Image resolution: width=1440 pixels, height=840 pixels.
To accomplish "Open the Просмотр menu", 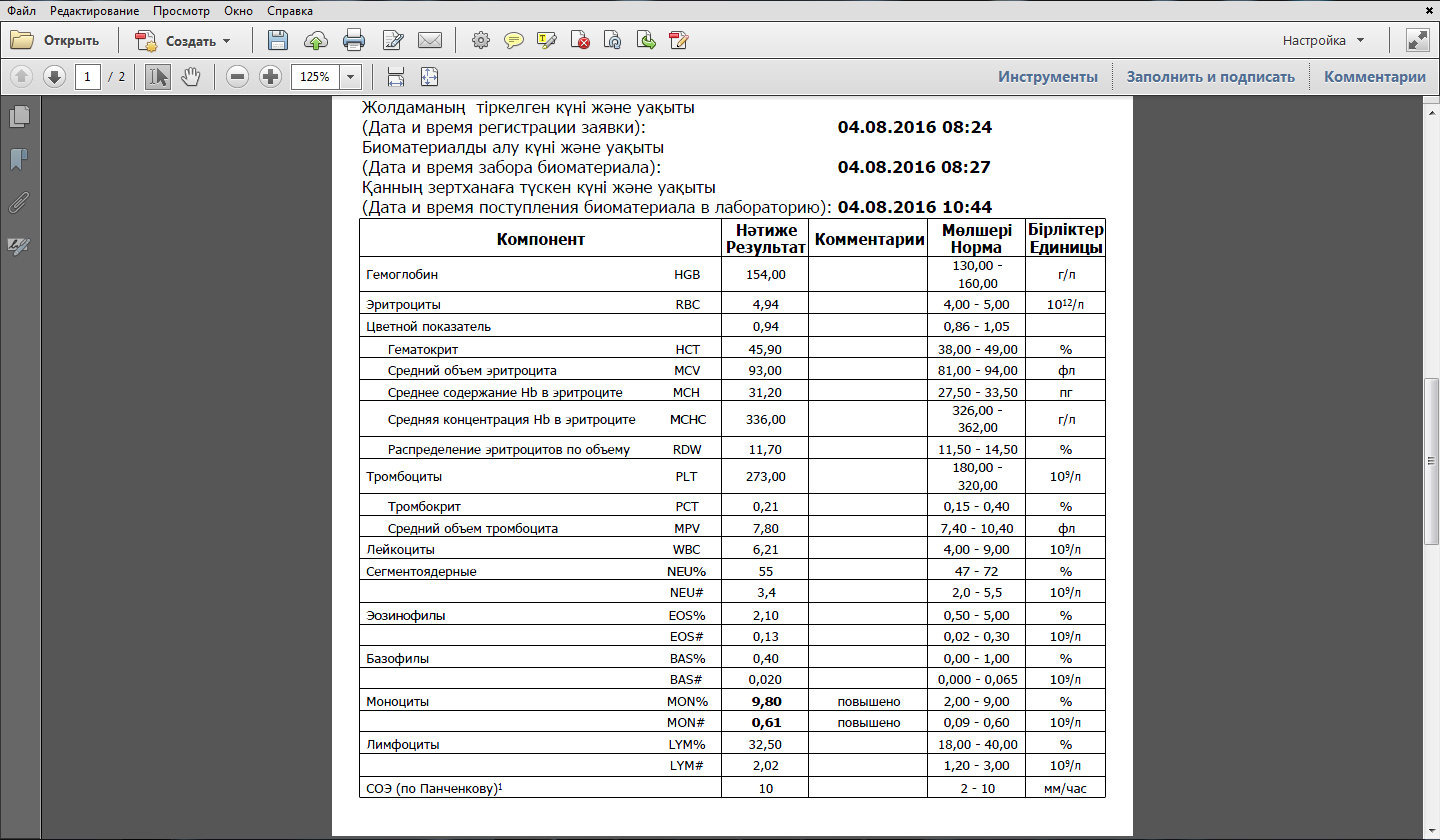I will click(181, 11).
